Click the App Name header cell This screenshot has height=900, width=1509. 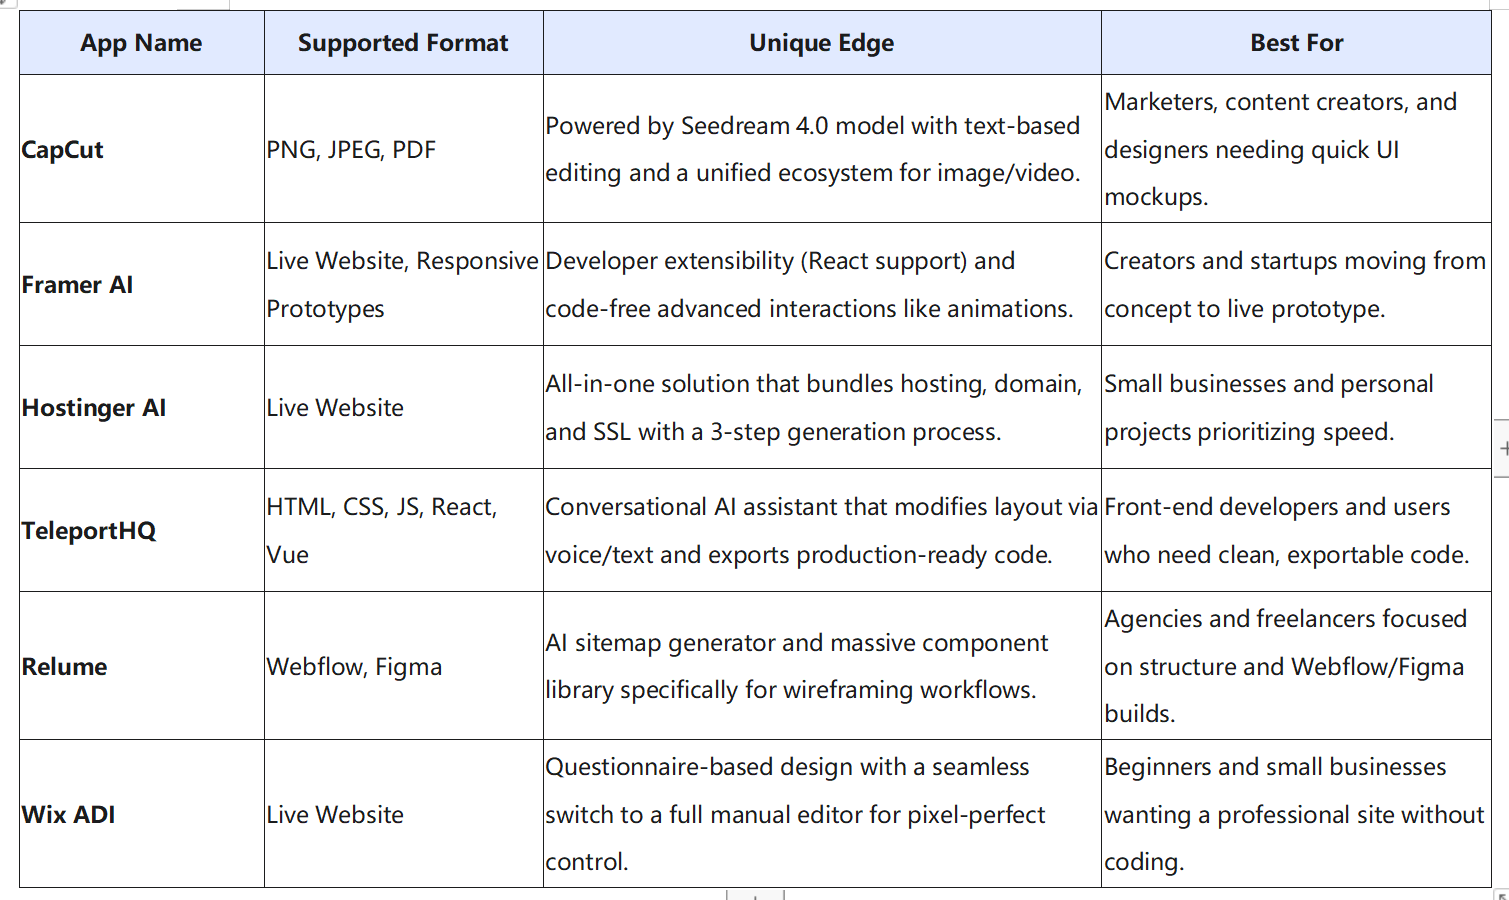tap(141, 43)
